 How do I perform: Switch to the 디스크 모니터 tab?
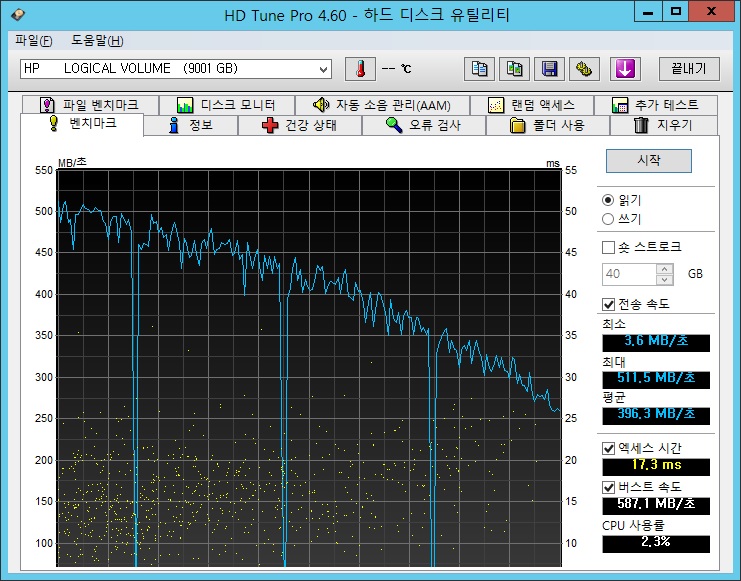[226, 104]
